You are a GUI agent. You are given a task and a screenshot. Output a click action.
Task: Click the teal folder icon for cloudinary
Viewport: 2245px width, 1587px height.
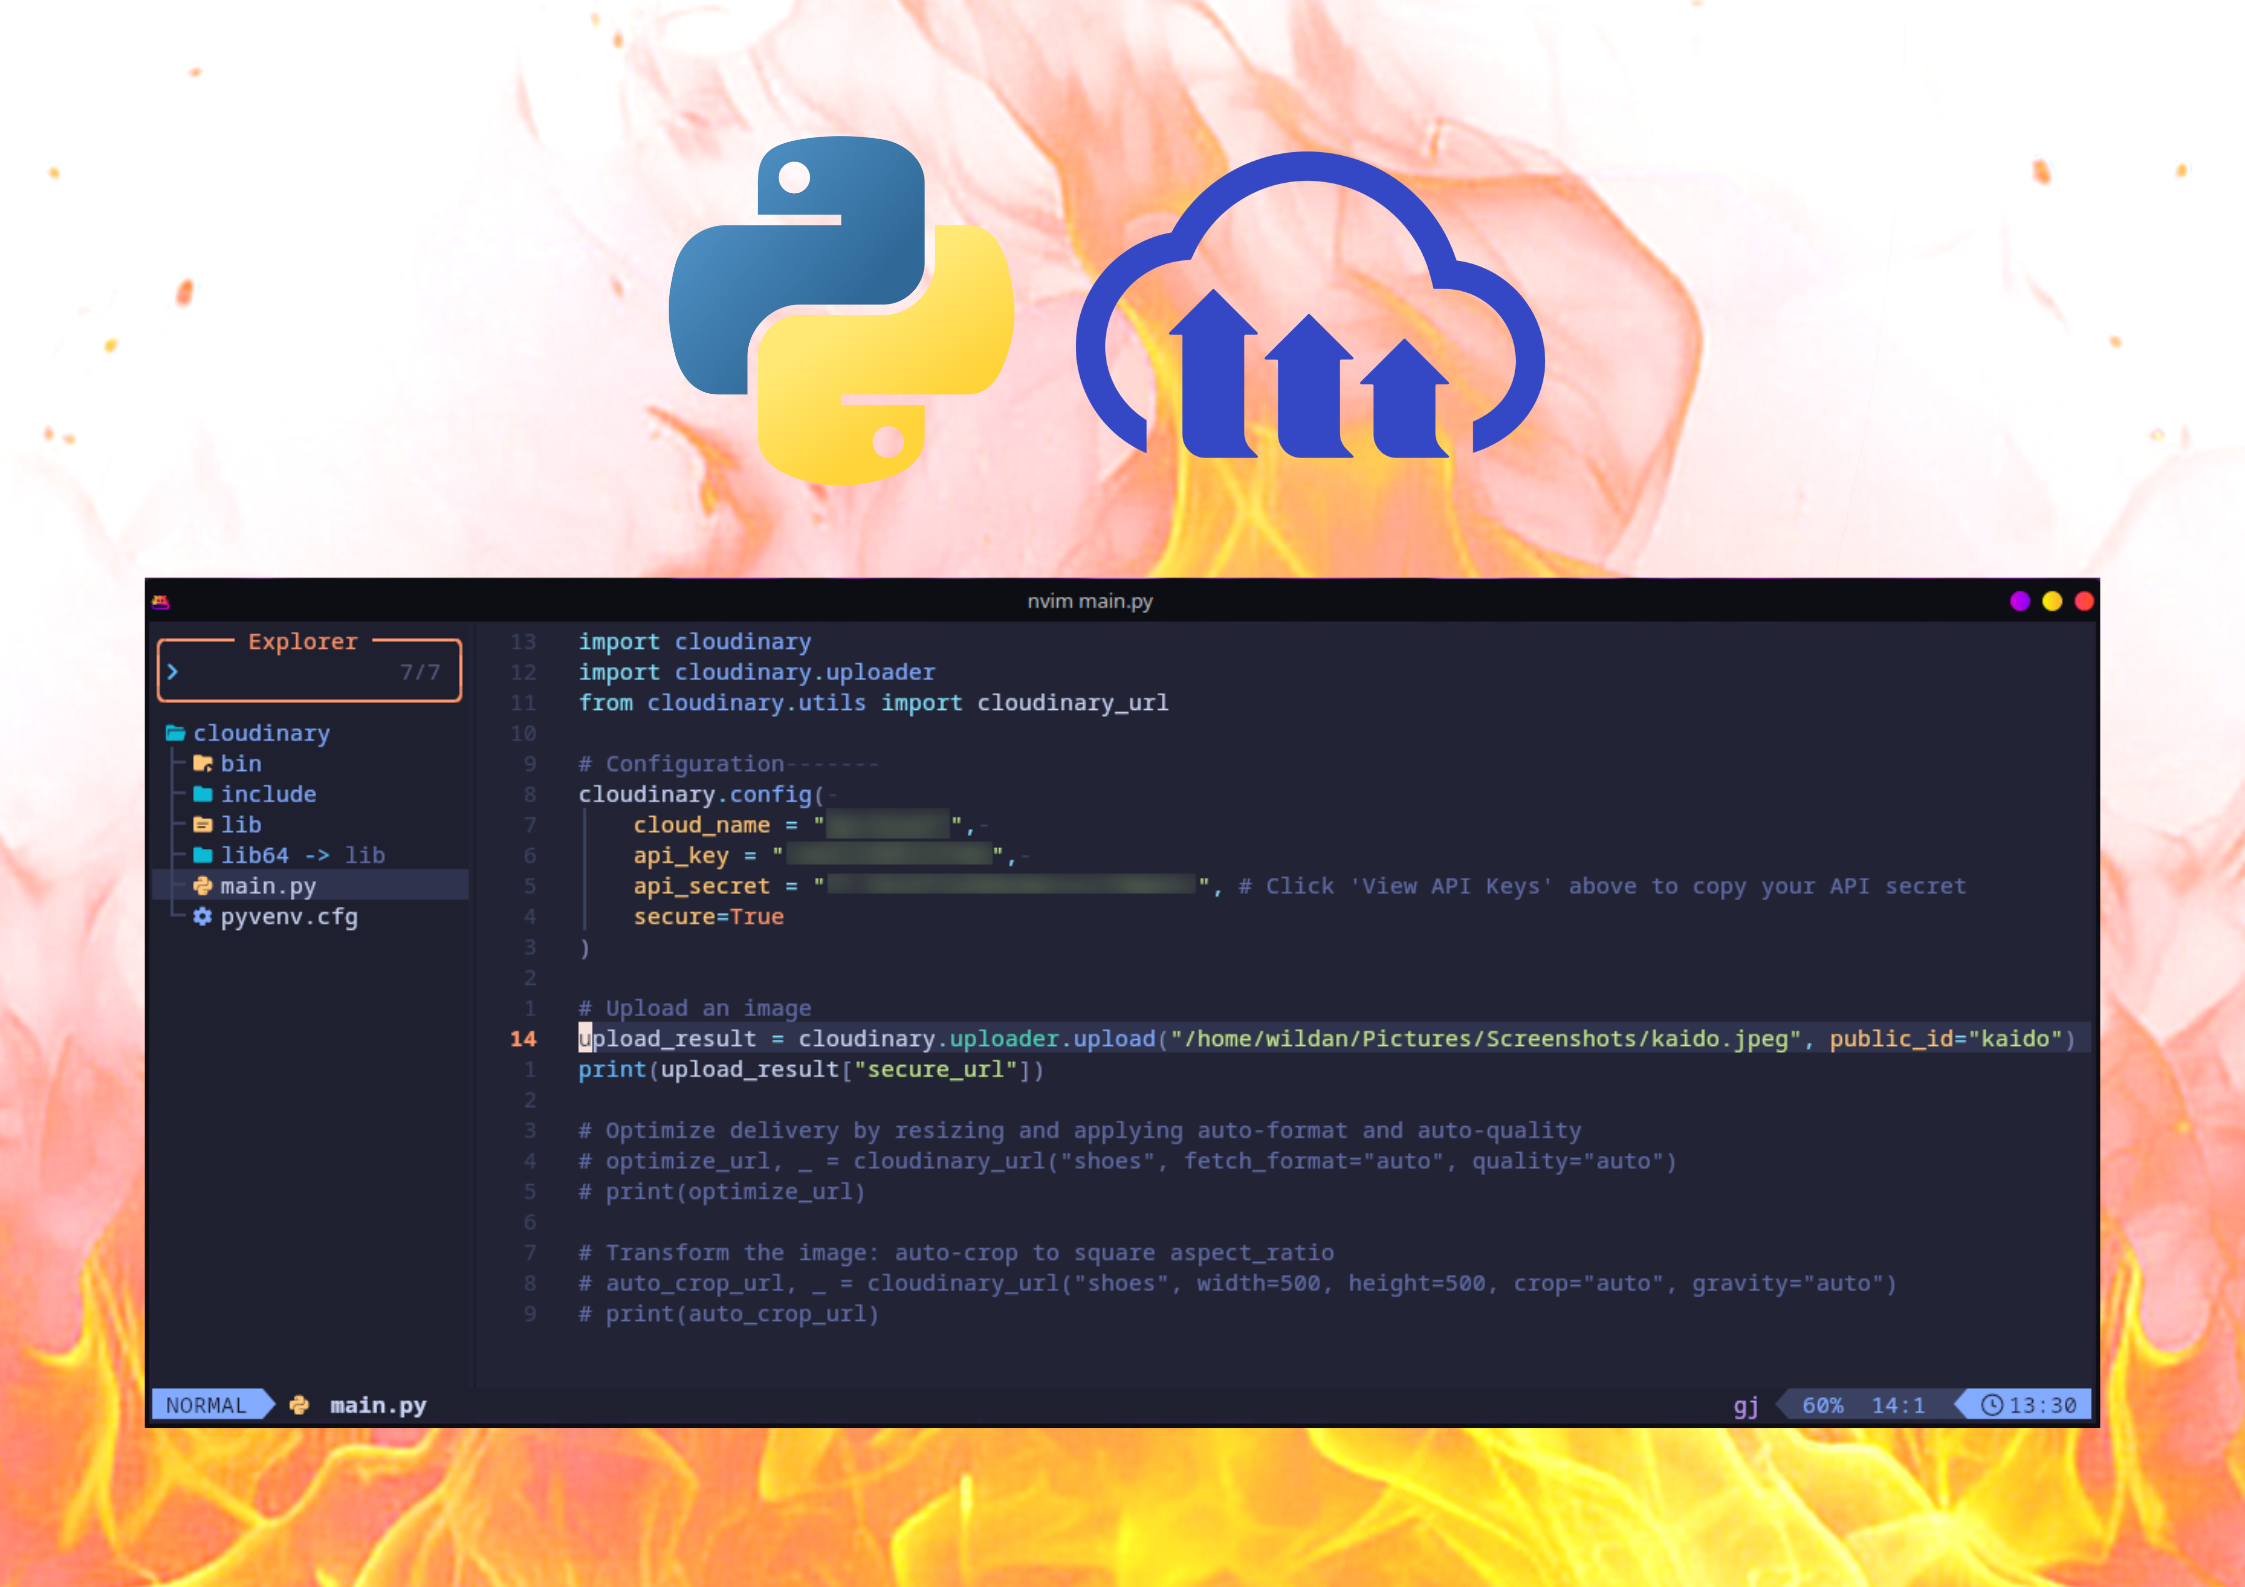[176, 733]
